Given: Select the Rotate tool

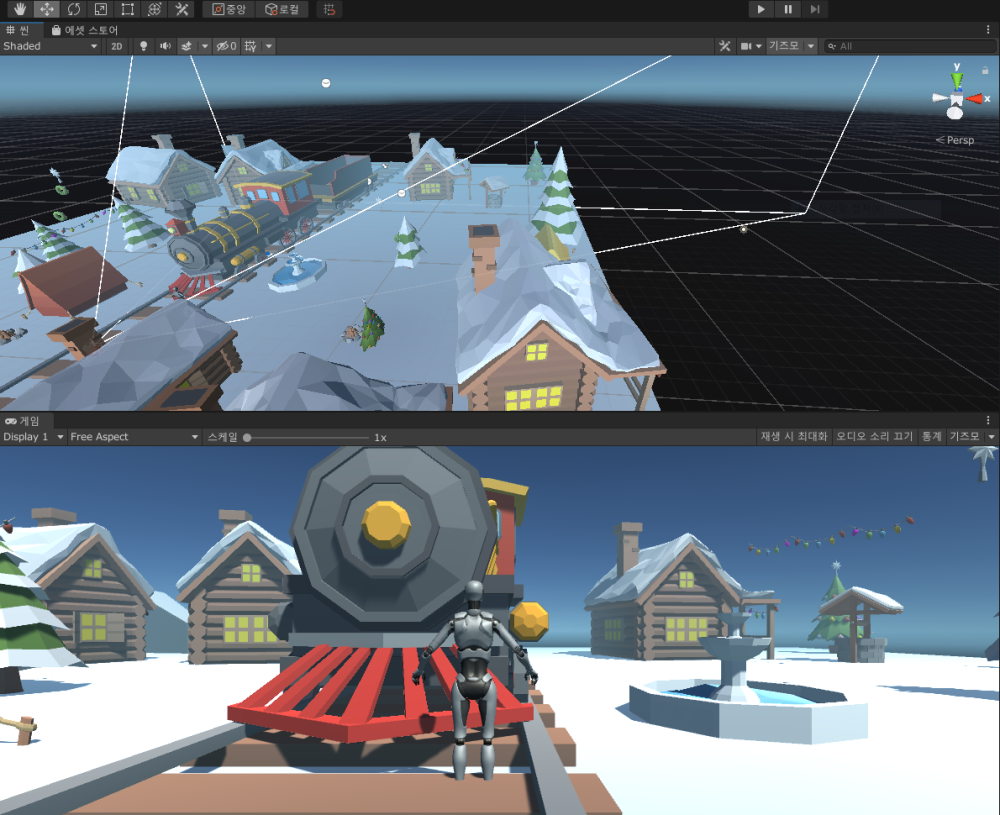Looking at the screenshot, I should pos(74,9).
